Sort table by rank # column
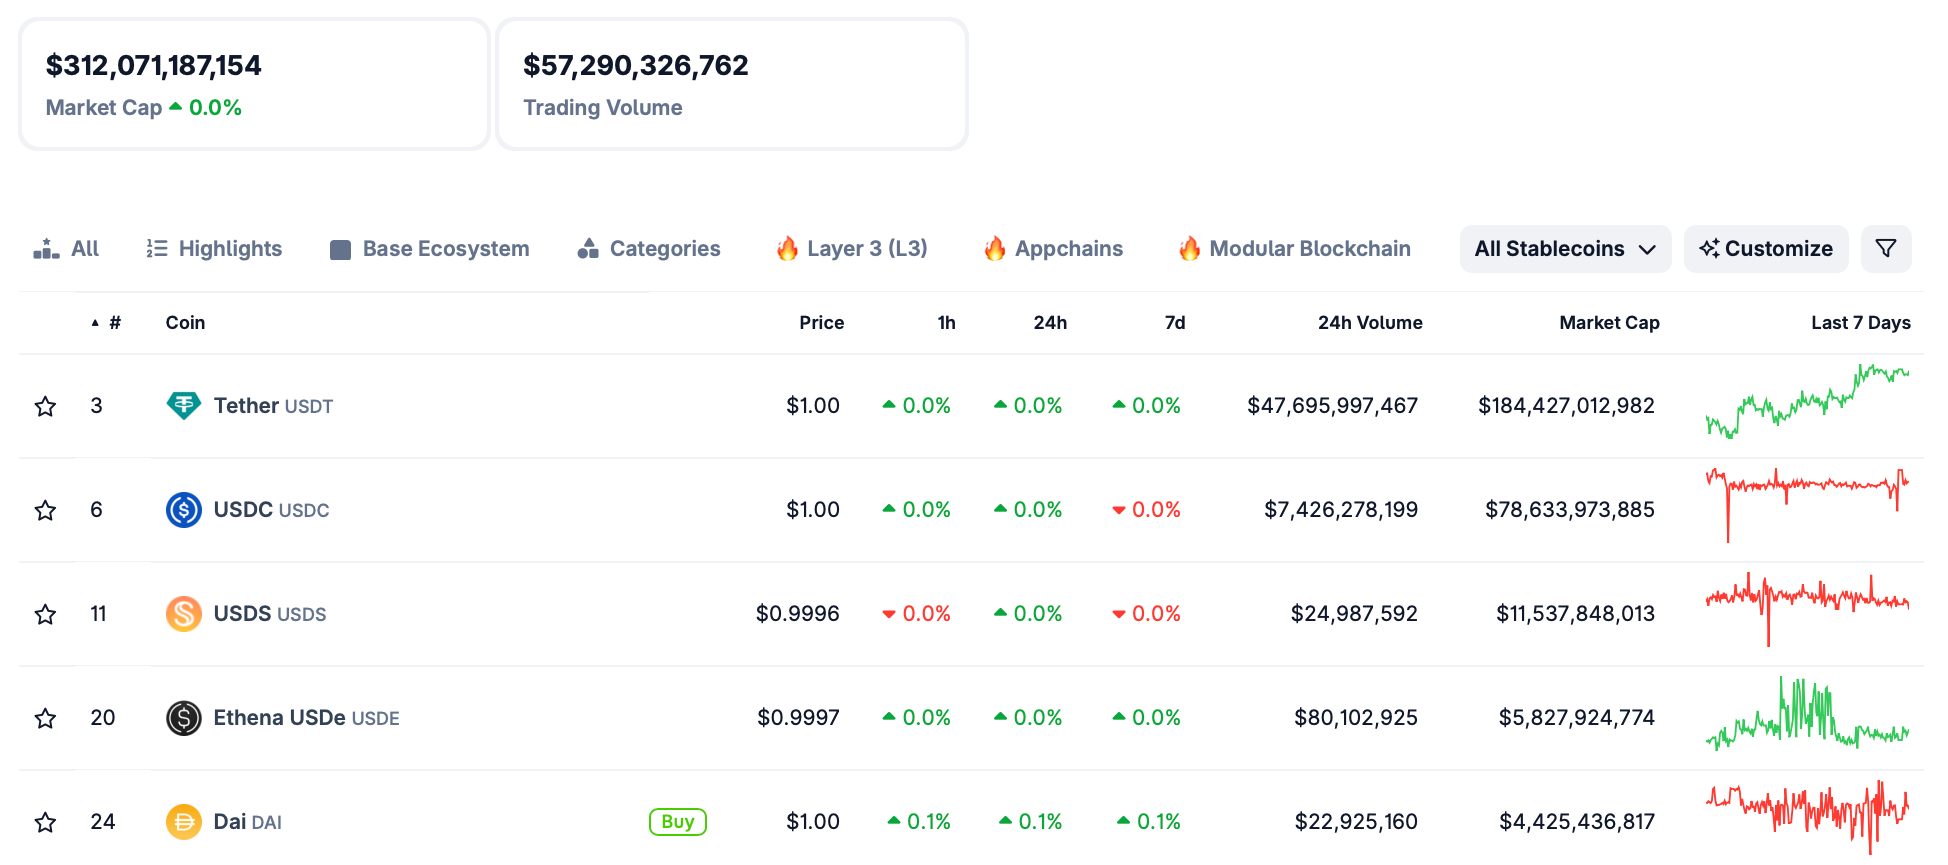The image size is (1948, 865). coord(114,323)
